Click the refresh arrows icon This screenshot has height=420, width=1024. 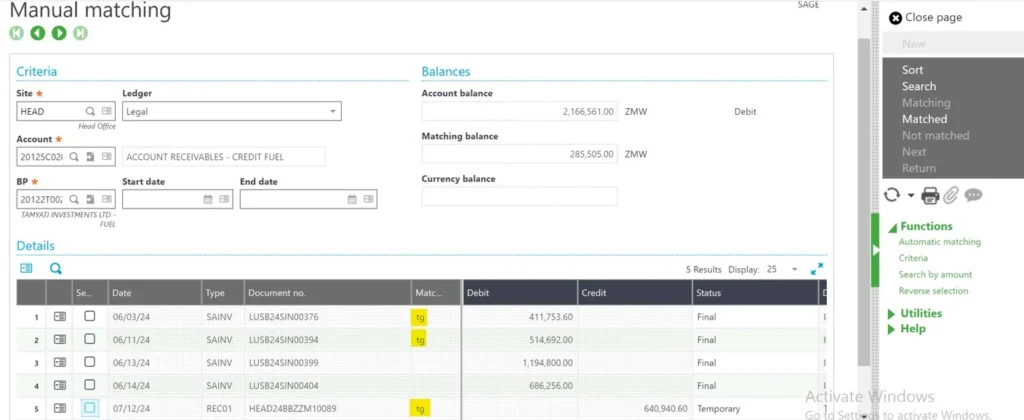pos(892,195)
